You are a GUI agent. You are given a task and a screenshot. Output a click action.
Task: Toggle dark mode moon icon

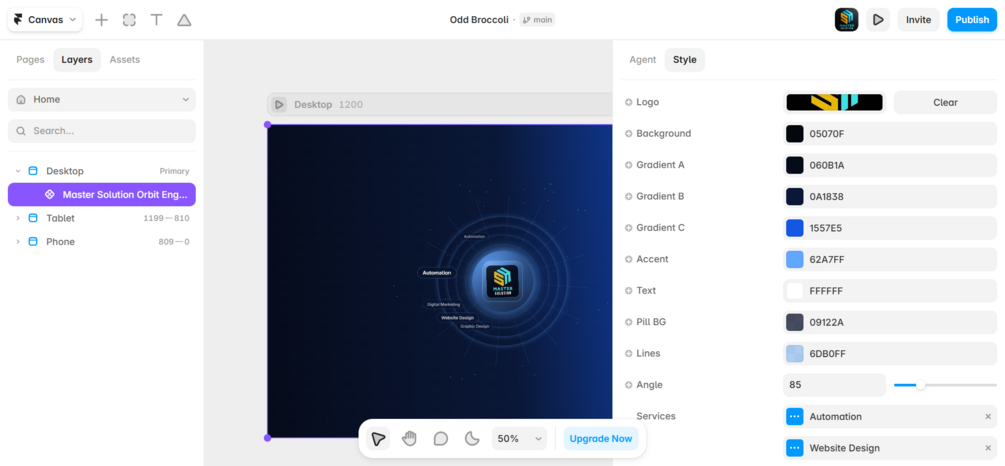pyautogui.click(x=472, y=438)
